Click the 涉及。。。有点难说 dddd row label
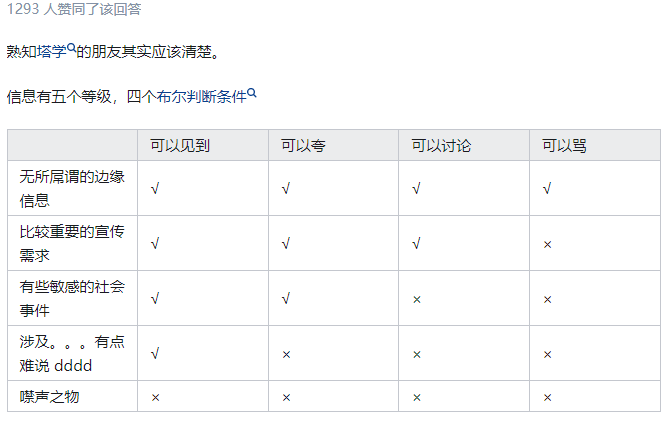Image resolution: width=671 pixels, height=422 pixels. click(72, 353)
